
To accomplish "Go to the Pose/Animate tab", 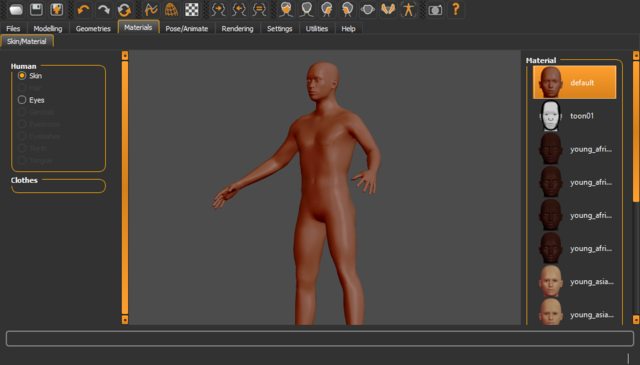I will [187, 29].
